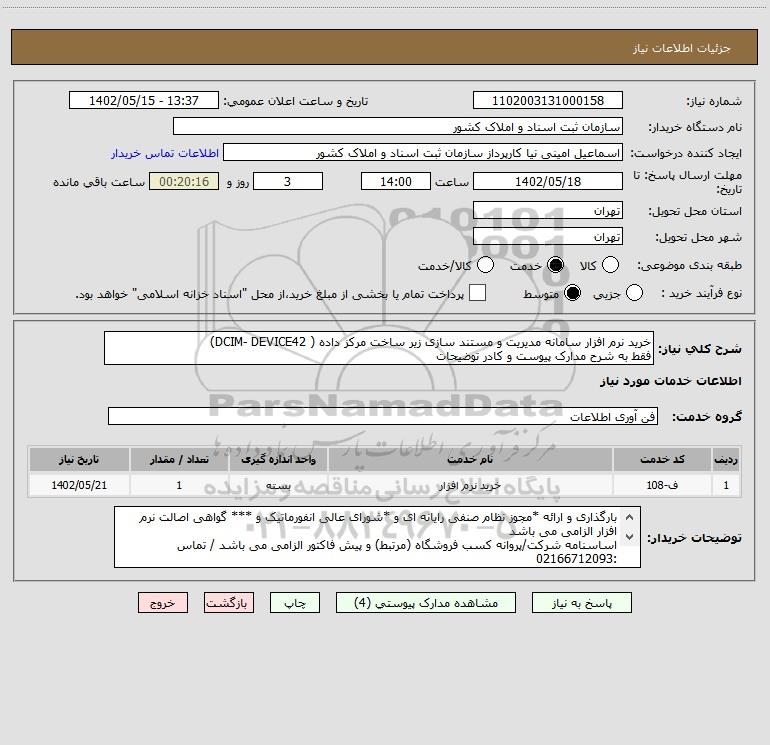Screen dimensions: 770x745
Task: Click the بازگشت back button
Action: (x=229, y=603)
